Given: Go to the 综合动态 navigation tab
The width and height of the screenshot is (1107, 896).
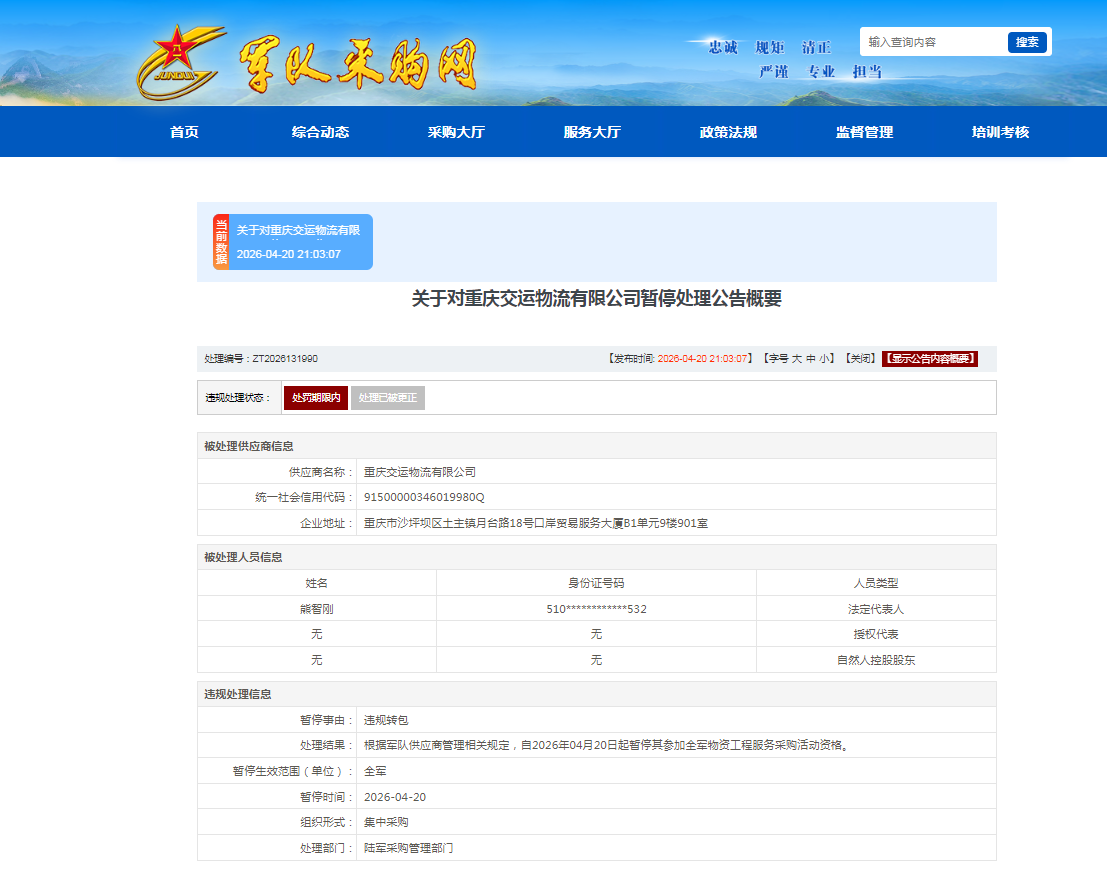Looking at the screenshot, I should tap(320, 132).
